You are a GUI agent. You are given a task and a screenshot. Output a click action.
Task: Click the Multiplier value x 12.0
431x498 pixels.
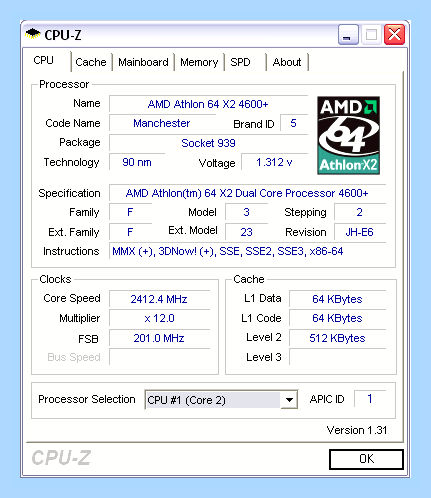pyautogui.click(x=159, y=318)
